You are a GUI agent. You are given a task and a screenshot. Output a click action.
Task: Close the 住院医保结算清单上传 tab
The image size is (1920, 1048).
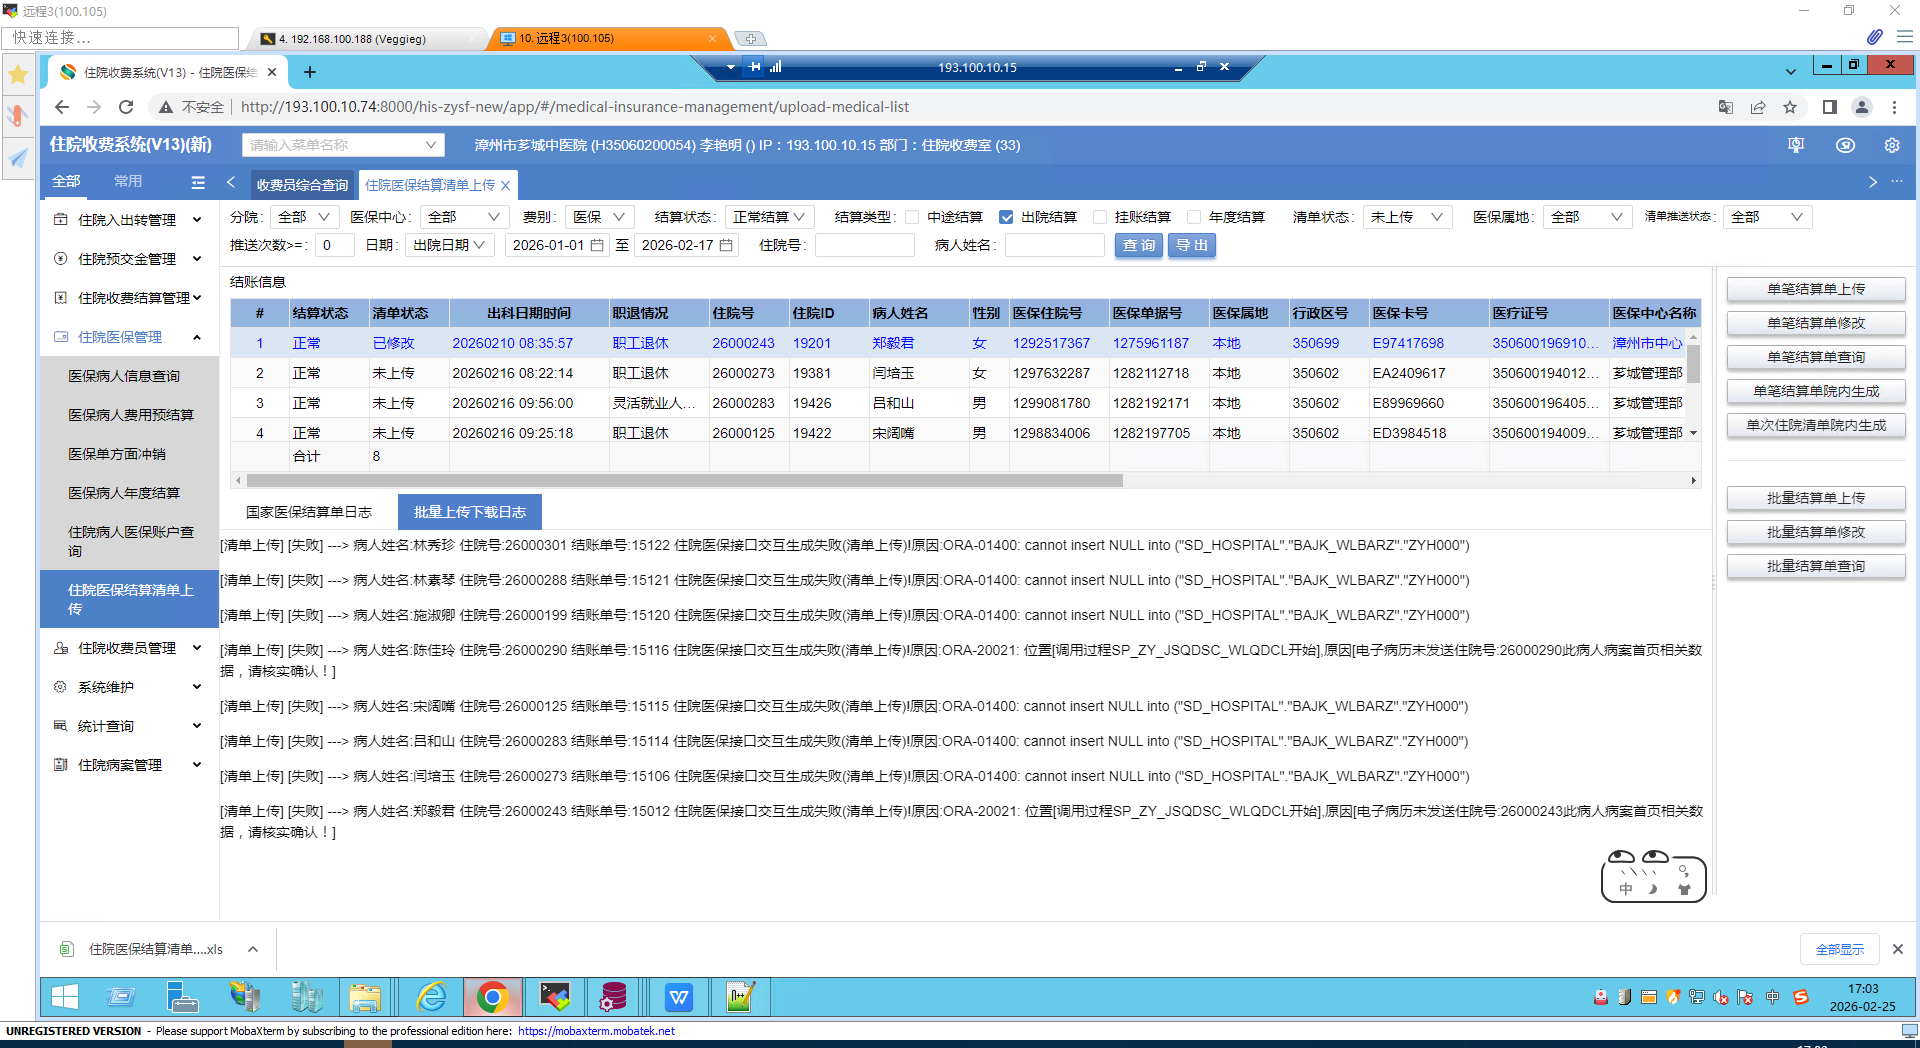point(506,185)
